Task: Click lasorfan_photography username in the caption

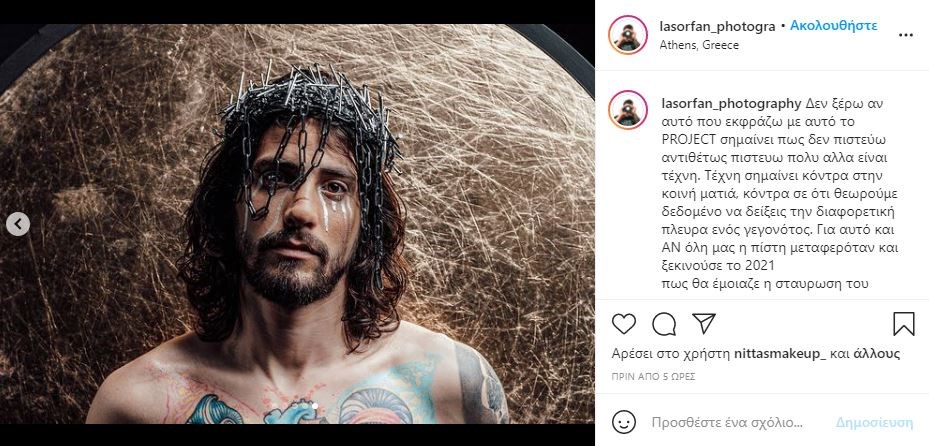Action: (731, 103)
